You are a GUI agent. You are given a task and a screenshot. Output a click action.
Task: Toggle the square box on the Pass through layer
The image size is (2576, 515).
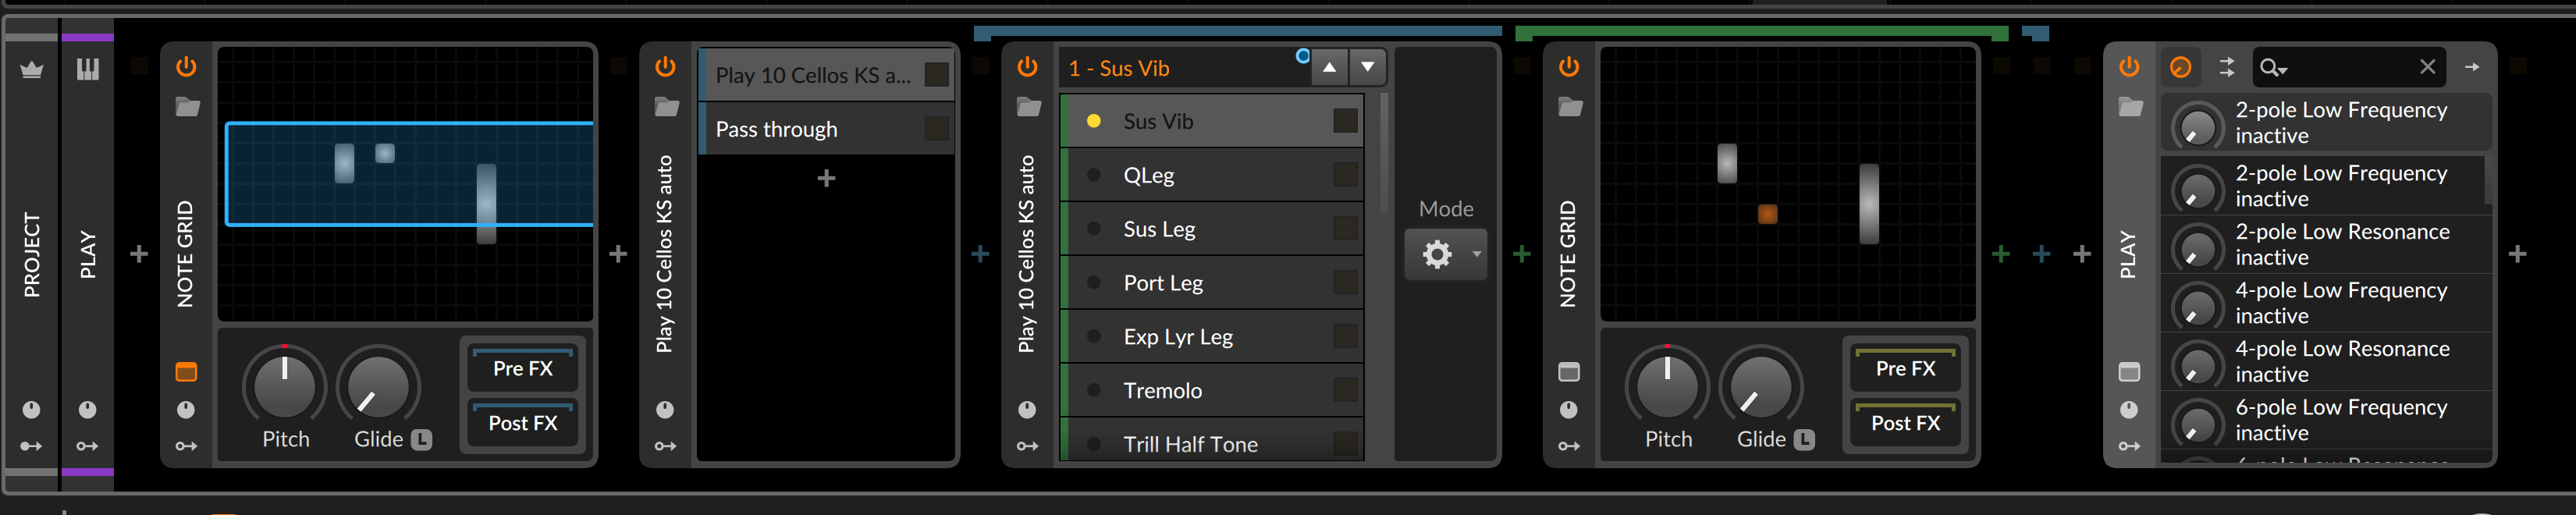[936, 129]
